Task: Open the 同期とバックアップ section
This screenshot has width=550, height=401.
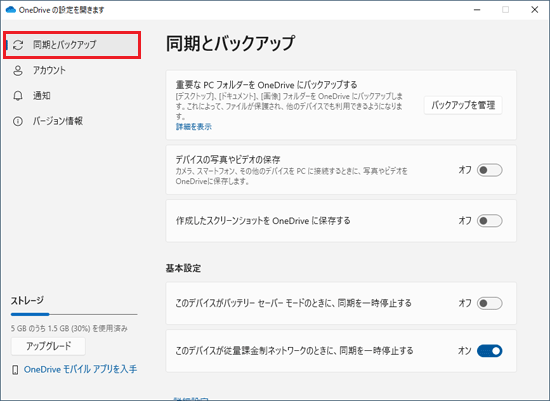Action: pos(72,45)
